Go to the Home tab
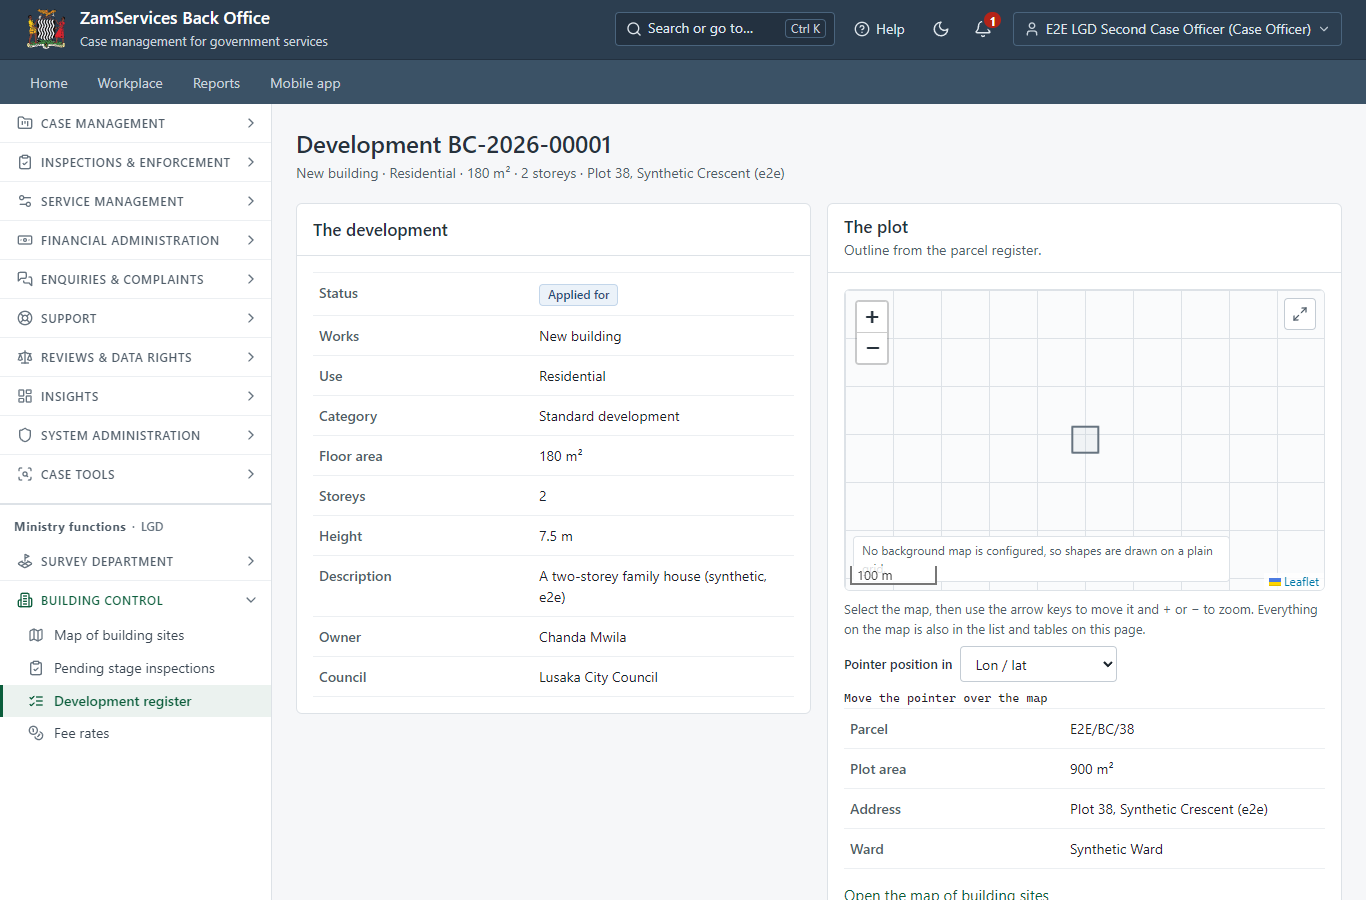1366x900 pixels. [49, 83]
